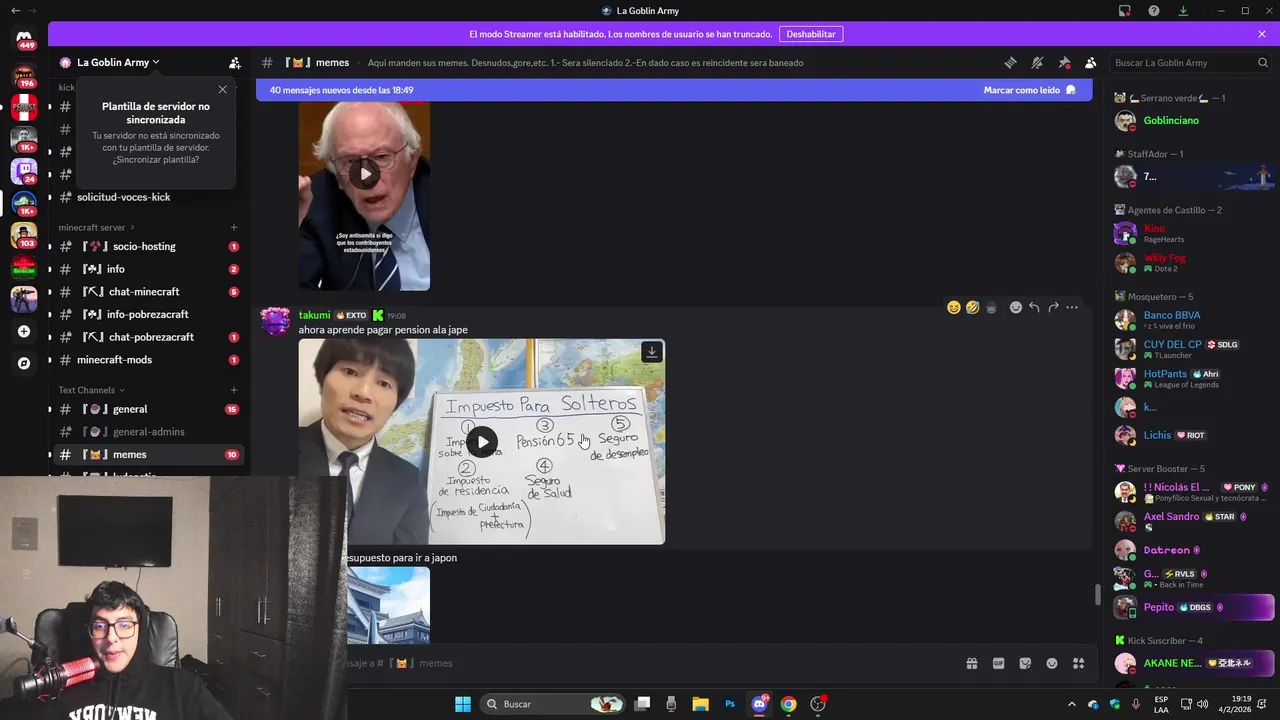
Task: Toggle system volume in the tray
Action: 1202,704
